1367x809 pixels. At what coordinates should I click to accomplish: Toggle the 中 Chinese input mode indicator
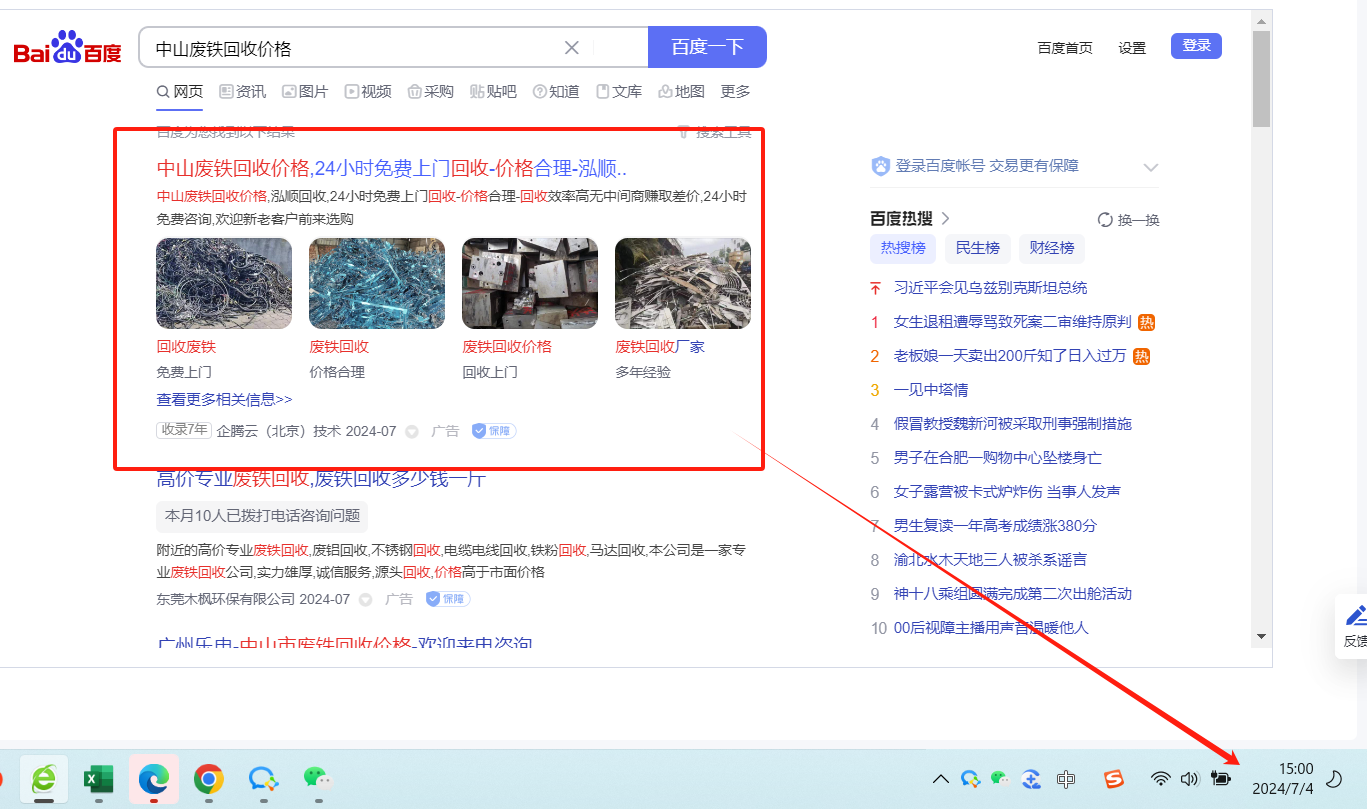1066,779
